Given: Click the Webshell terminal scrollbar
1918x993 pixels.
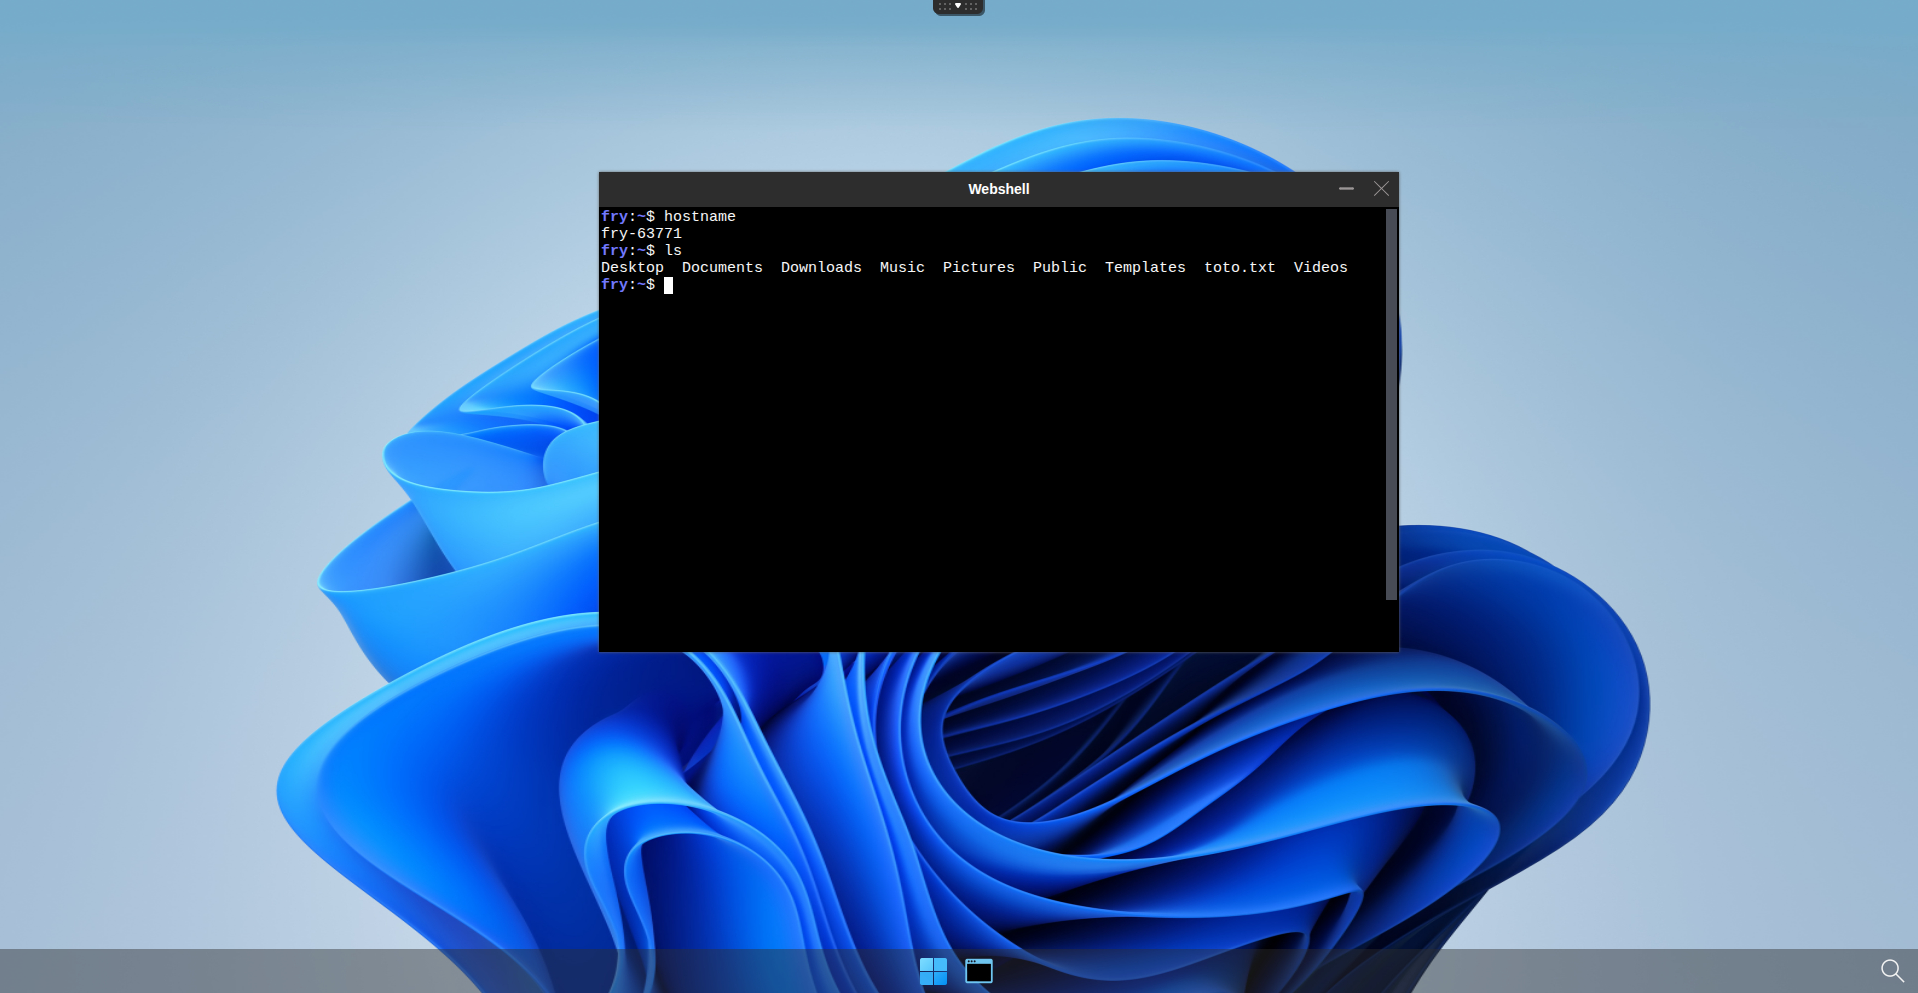Looking at the screenshot, I should (1391, 404).
